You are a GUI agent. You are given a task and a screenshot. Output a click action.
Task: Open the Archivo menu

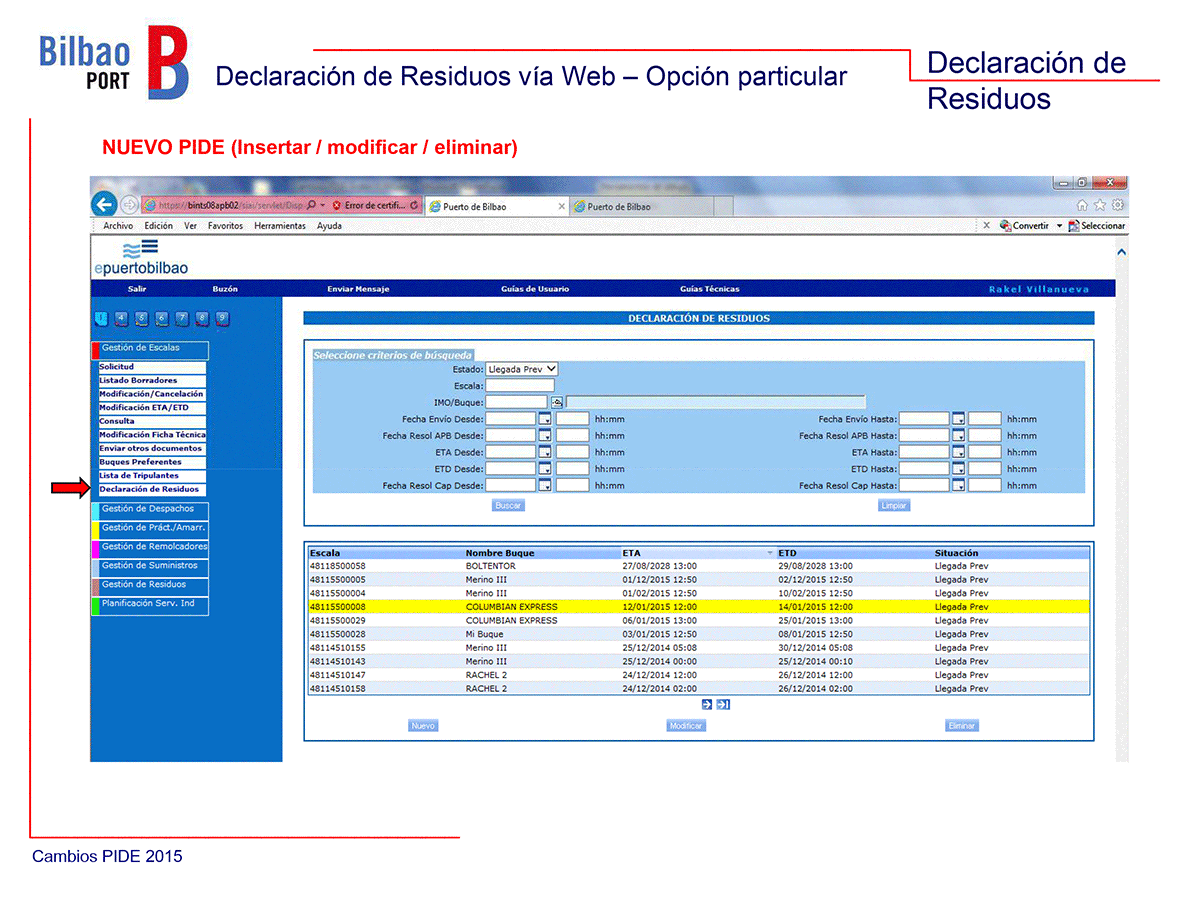(x=118, y=226)
